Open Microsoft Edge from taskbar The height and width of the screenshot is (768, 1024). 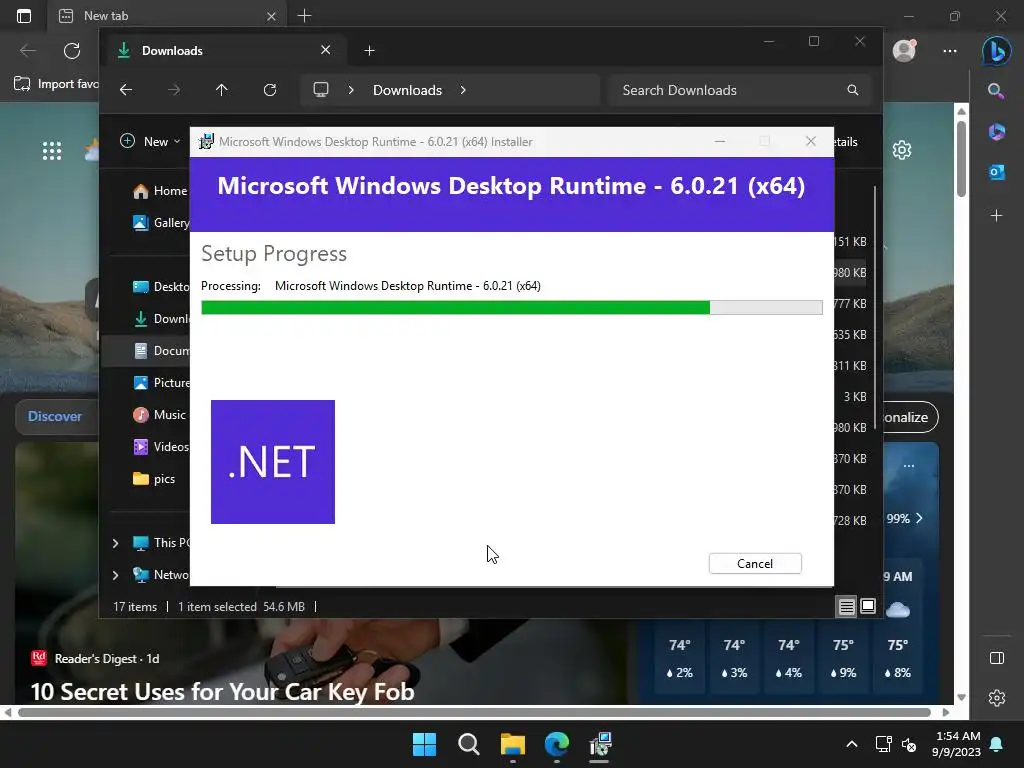(x=556, y=744)
